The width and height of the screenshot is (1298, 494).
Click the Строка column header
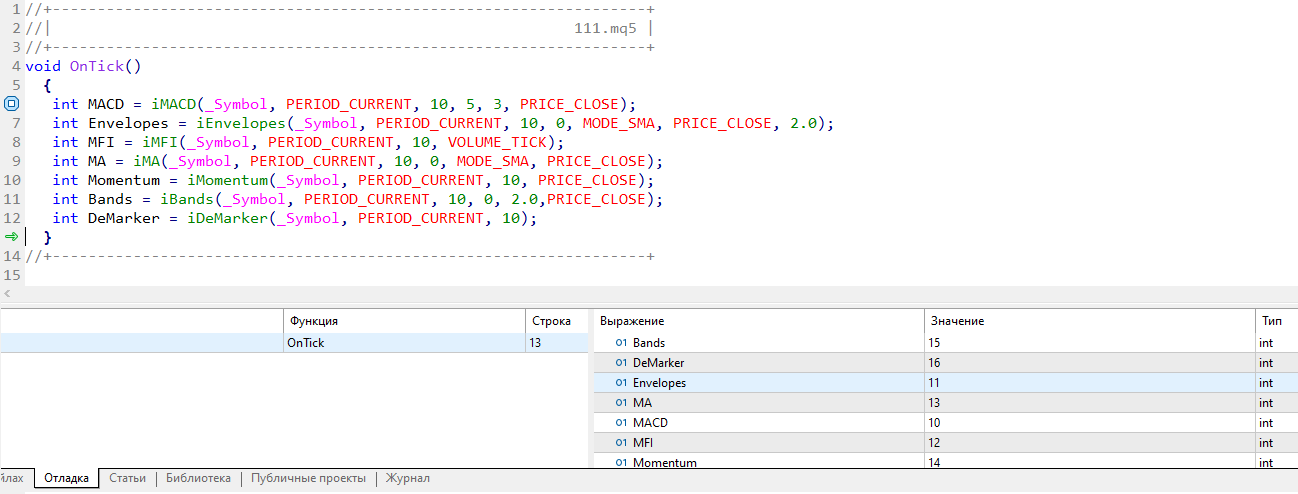557,321
